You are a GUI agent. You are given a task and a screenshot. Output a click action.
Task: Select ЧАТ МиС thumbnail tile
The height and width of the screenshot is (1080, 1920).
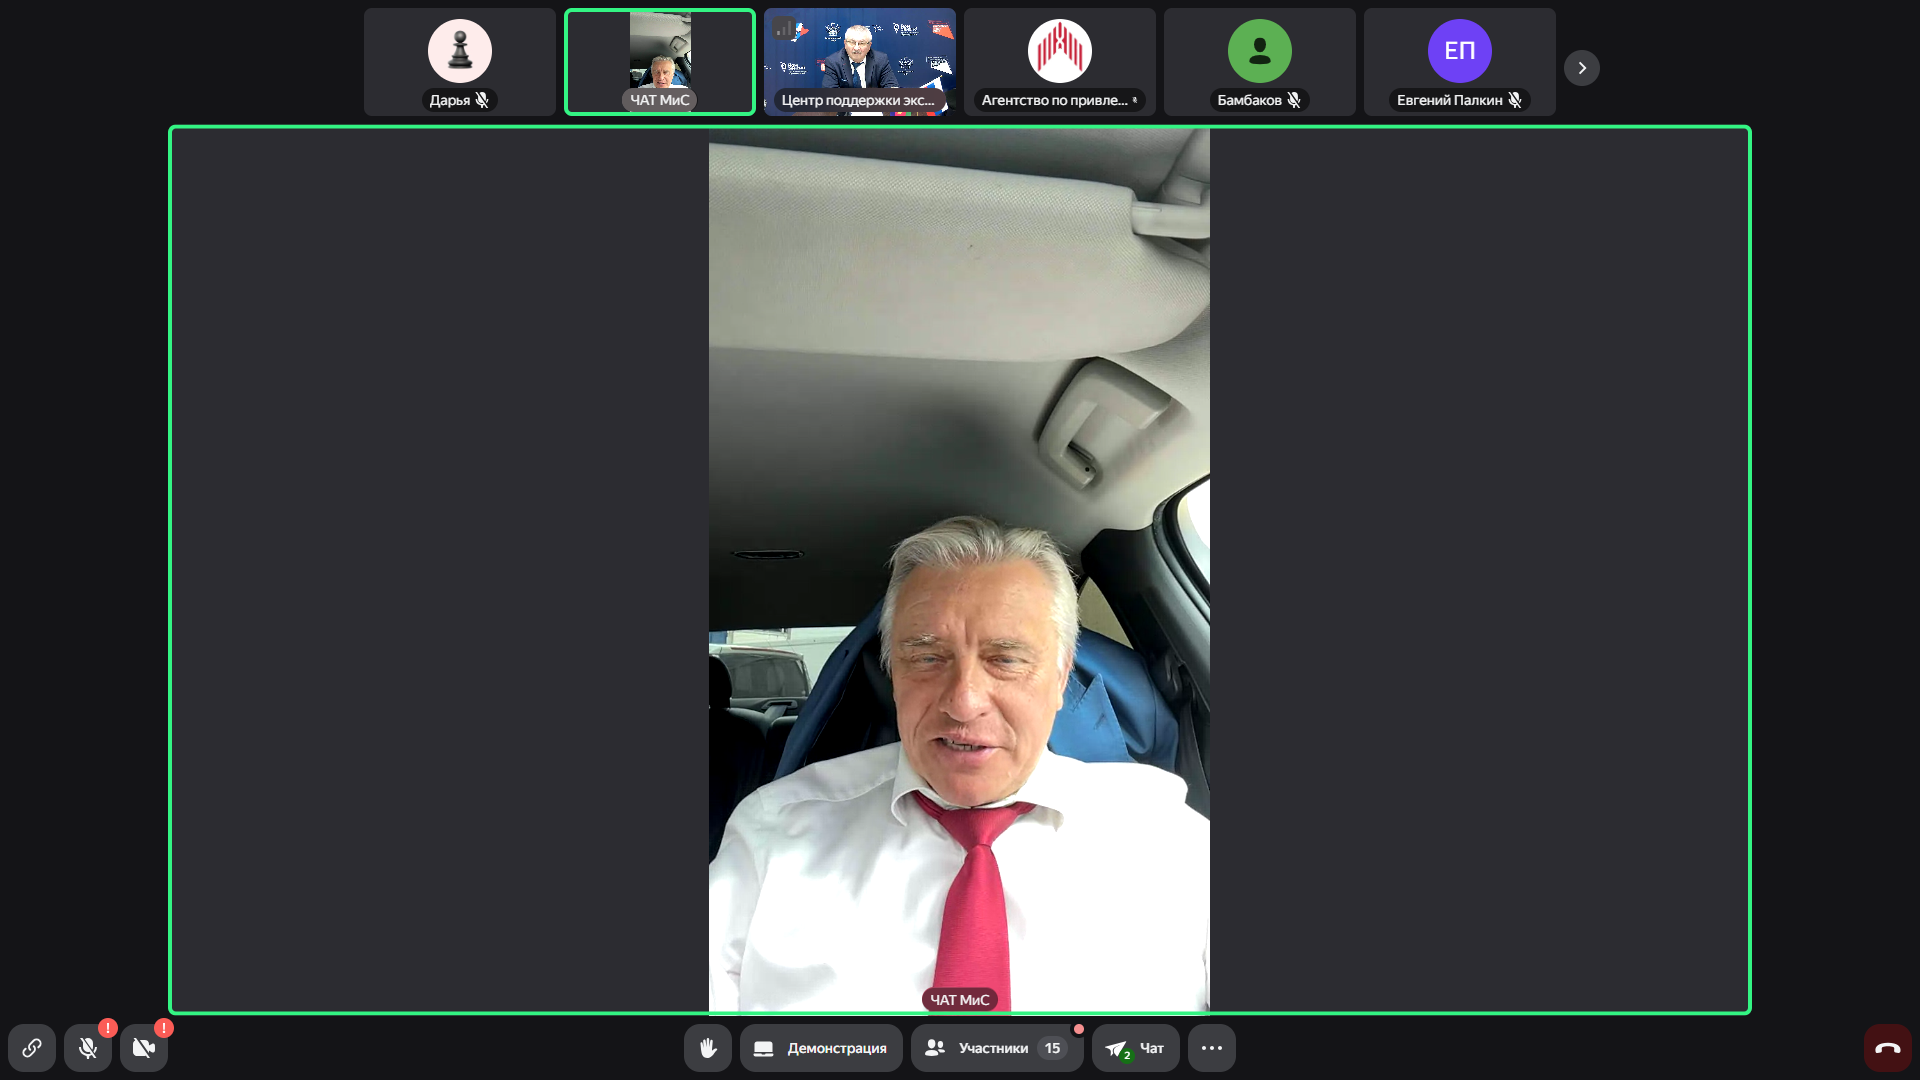pos(660,62)
